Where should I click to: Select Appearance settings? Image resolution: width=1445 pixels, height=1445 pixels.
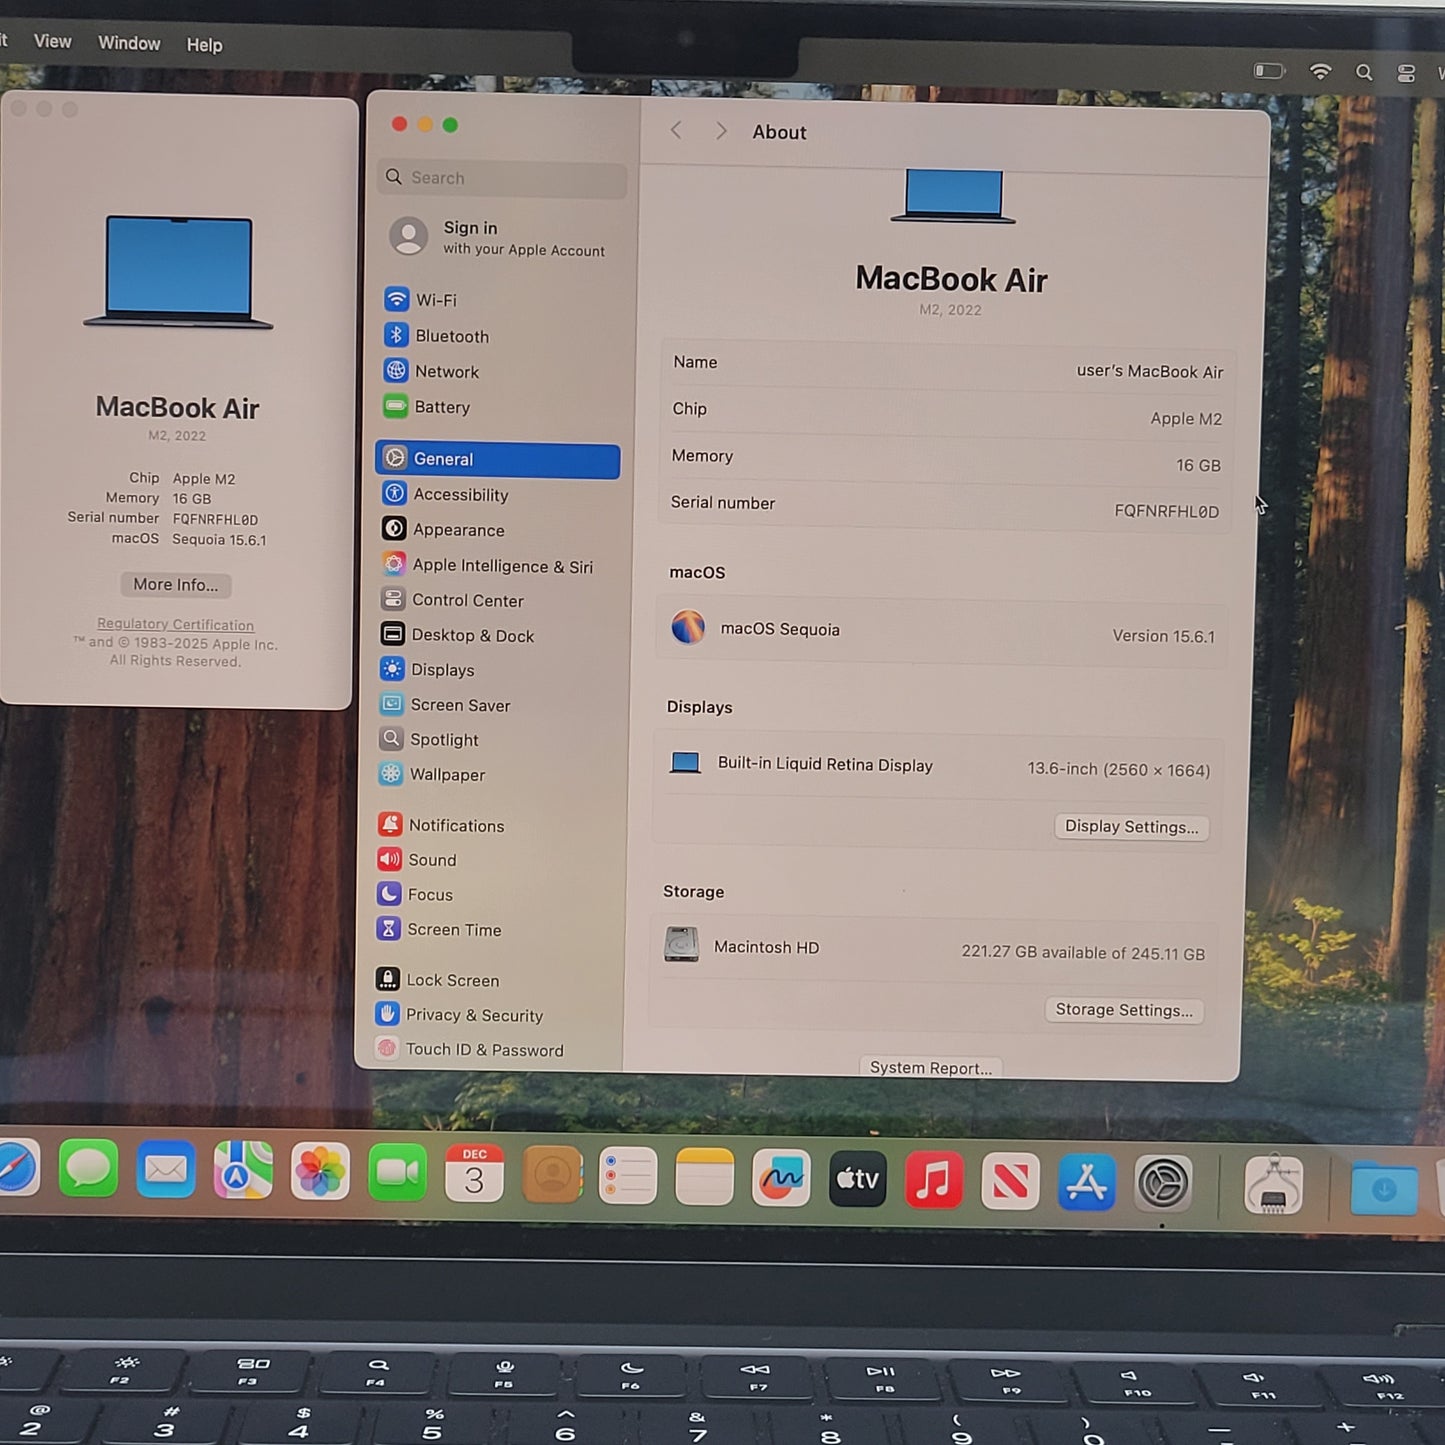point(458,529)
